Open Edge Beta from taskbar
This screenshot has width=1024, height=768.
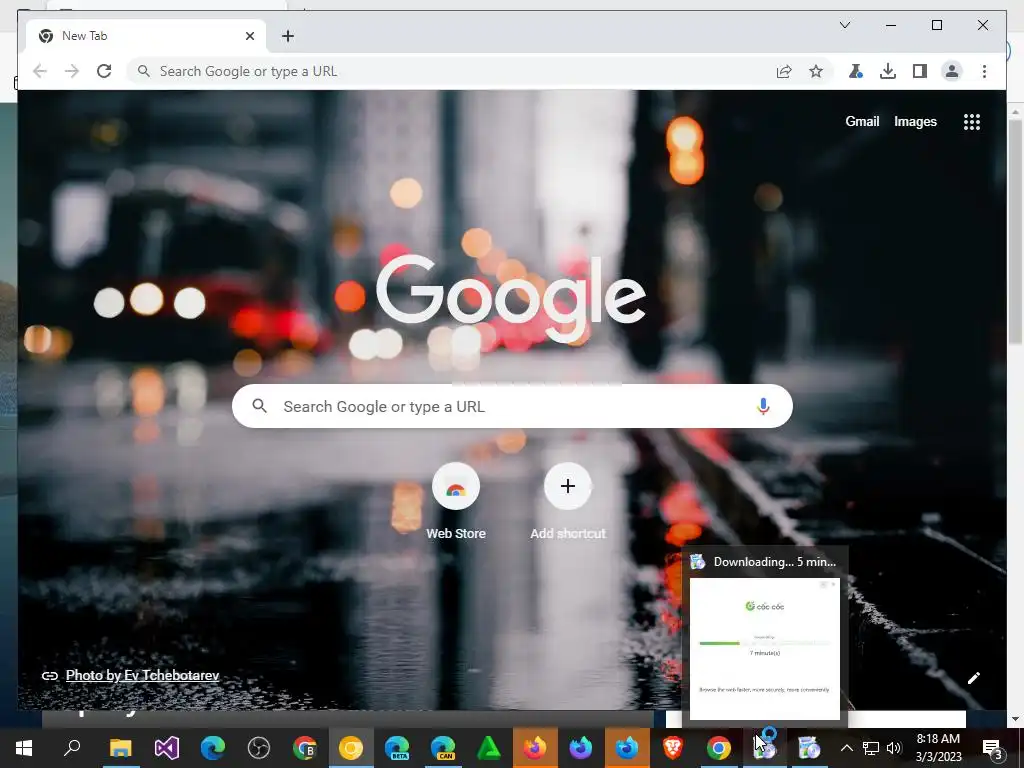click(396, 748)
